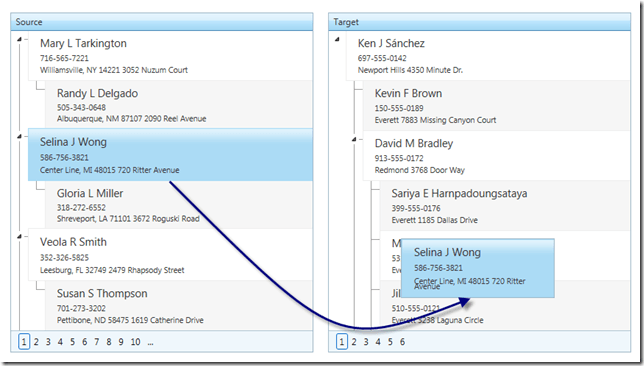Click the Source panel header
The width and height of the screenshot is (644, 366).
point(162,22)
